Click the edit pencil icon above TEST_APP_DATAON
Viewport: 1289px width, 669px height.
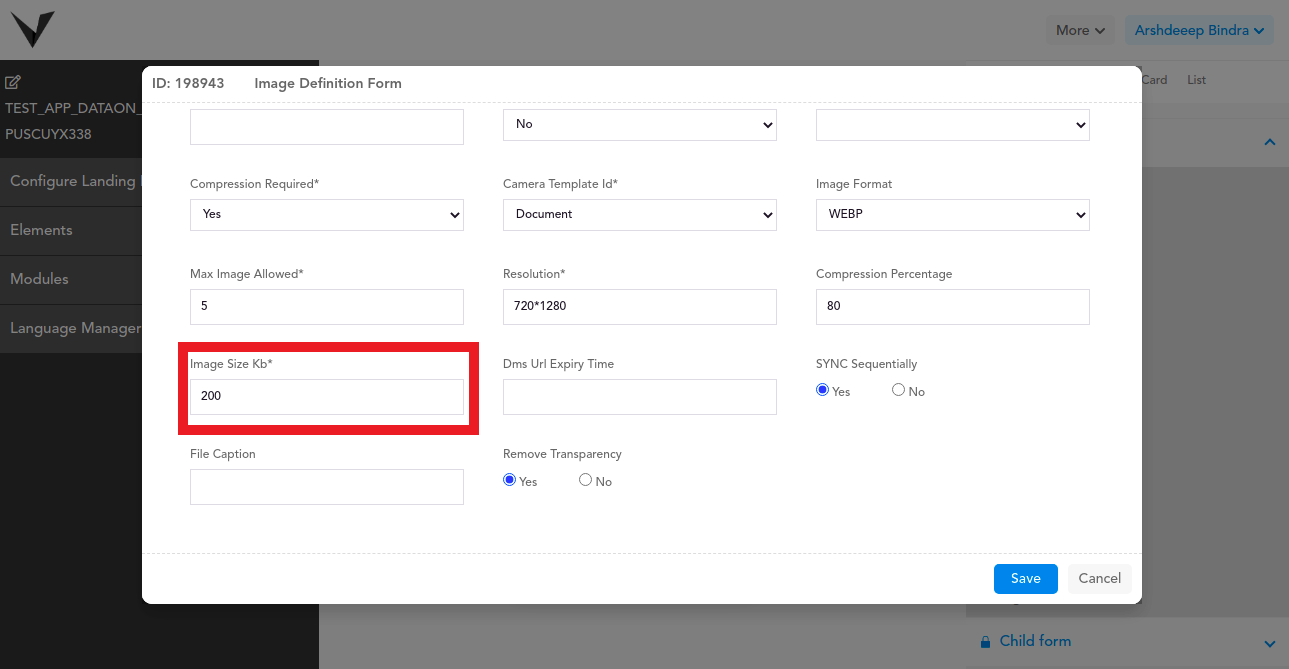pos(13,82)
